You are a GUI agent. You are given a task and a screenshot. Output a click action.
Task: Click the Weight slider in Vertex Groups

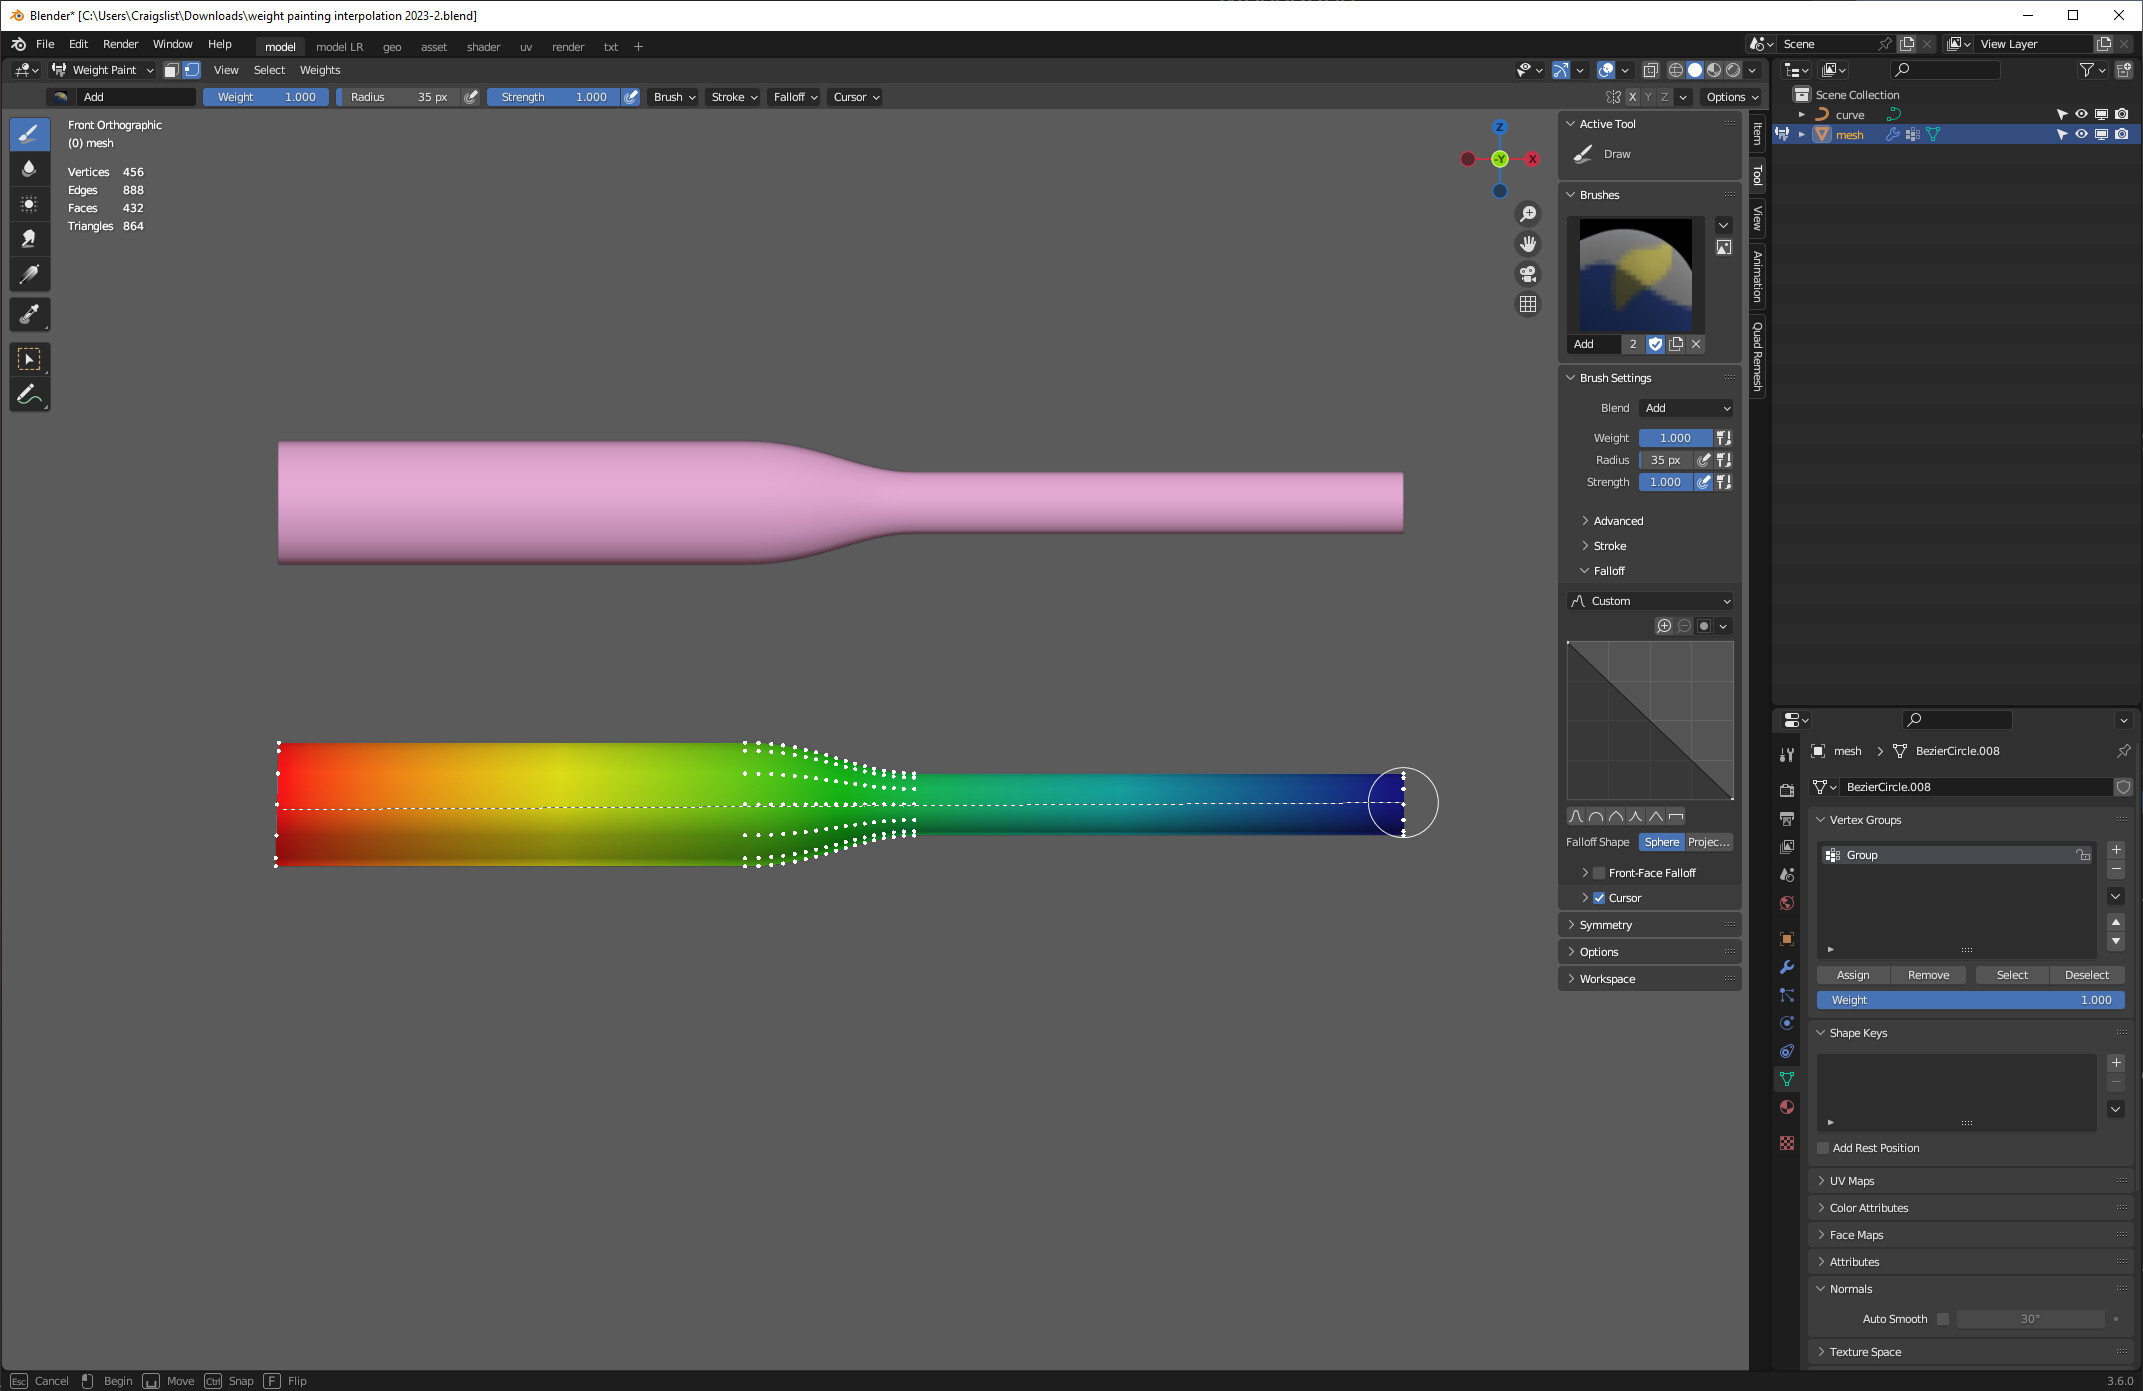pos(1970,1000)
